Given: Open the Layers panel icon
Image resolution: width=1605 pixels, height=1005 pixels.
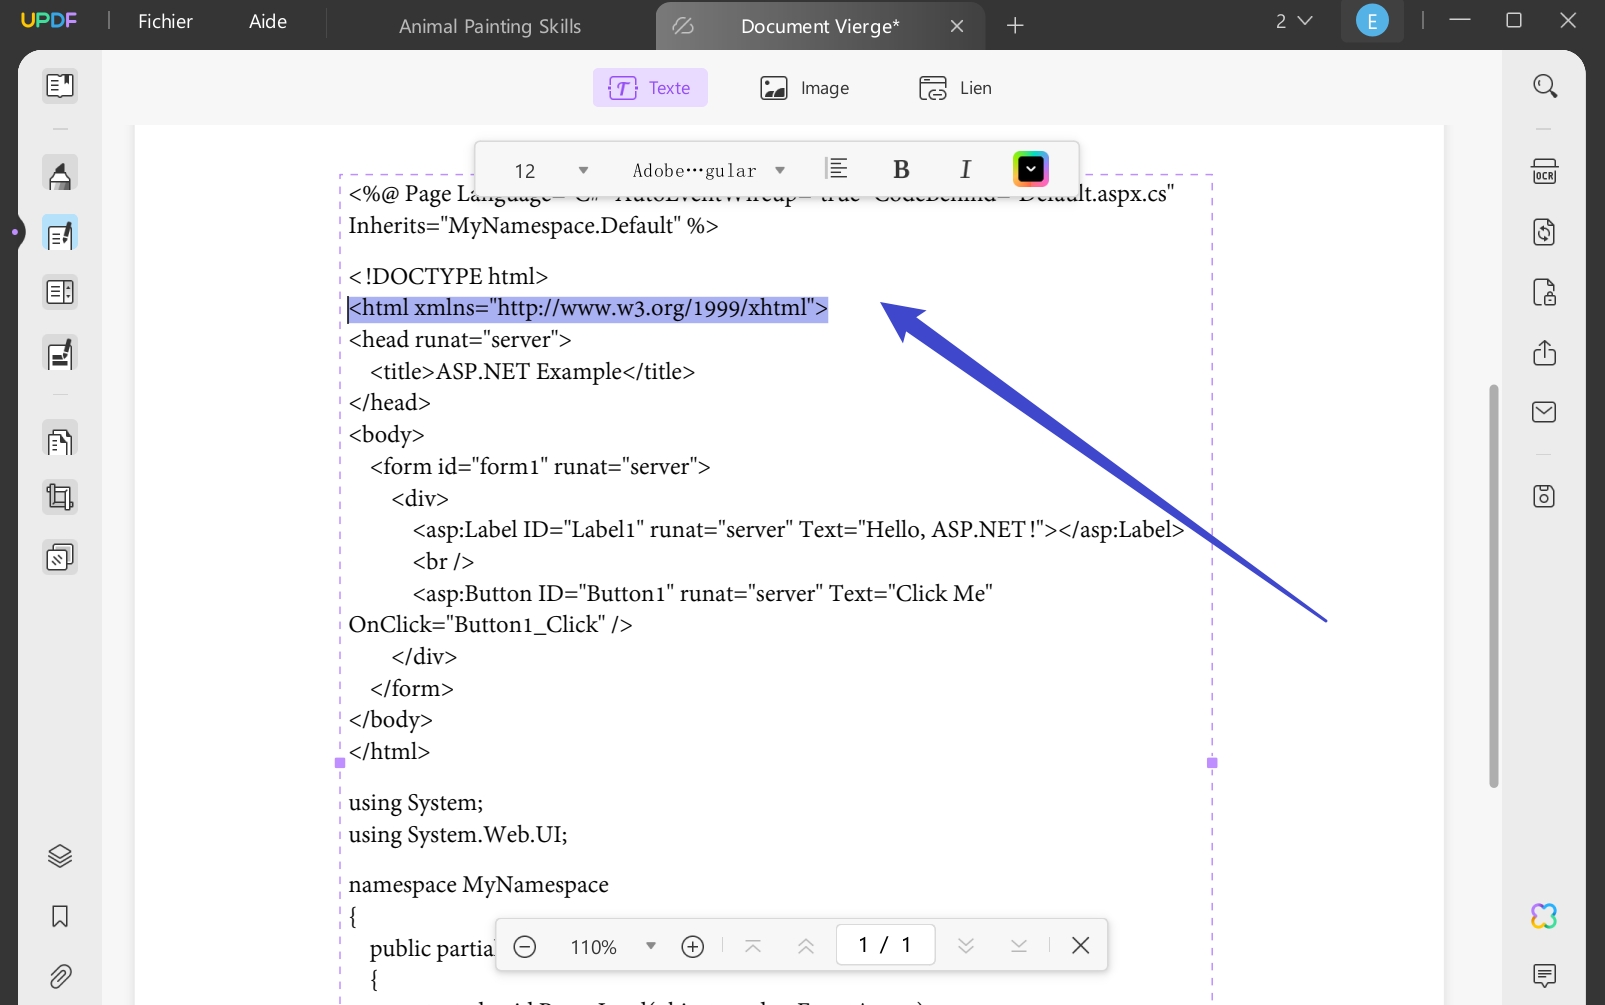Looking at the screenshot, I should [x=60, y=856].
